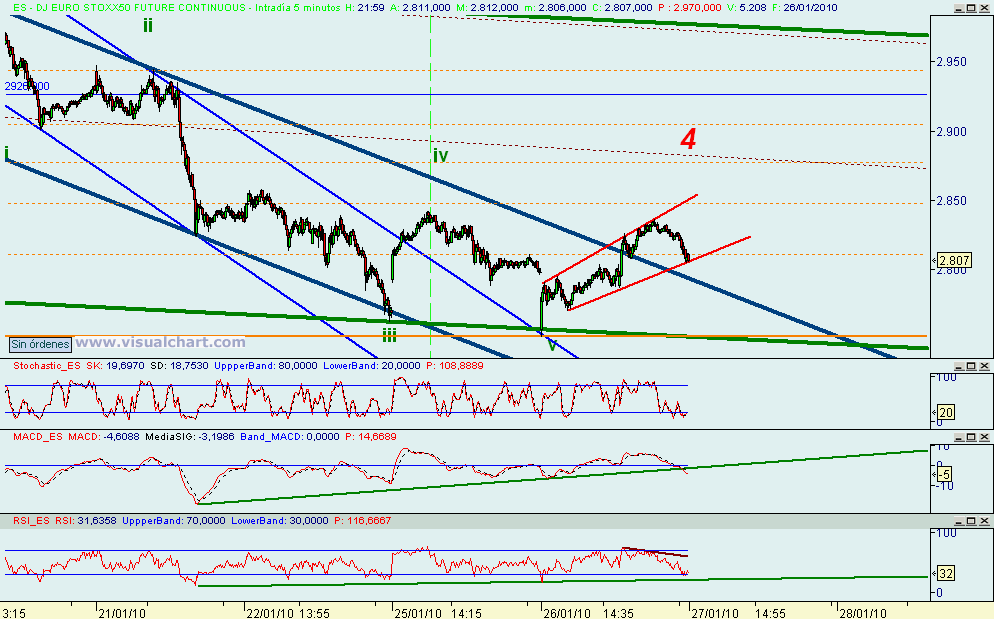The height and width of the screenshot is (619, 994).
Task: Maximize the MACD_ES indicator panel
Action: 971,438
